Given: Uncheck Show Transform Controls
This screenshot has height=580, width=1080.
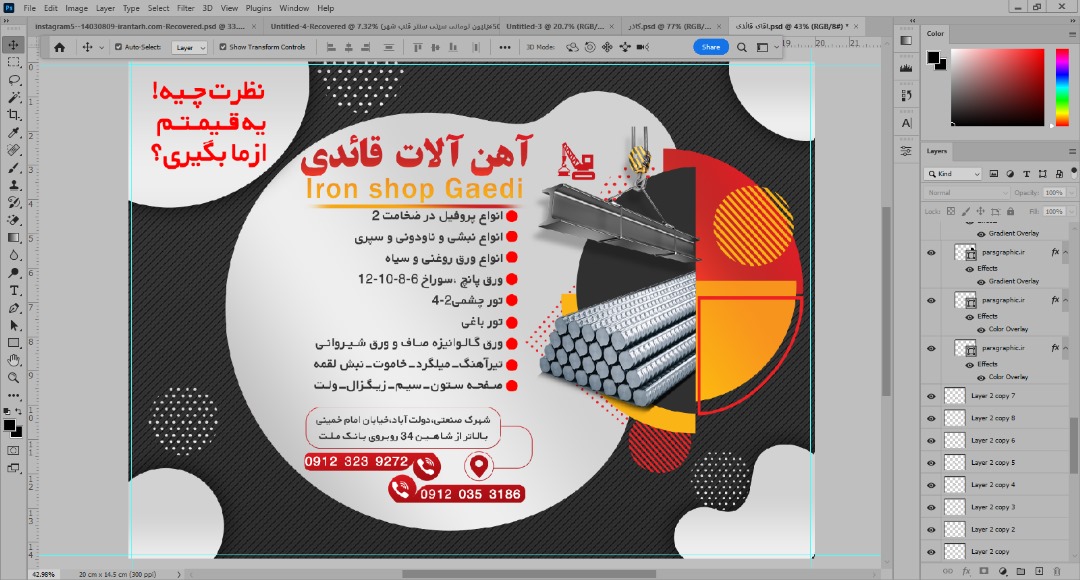Looking at the screenshot, I should pyautogui.click(x=223, y=47).
